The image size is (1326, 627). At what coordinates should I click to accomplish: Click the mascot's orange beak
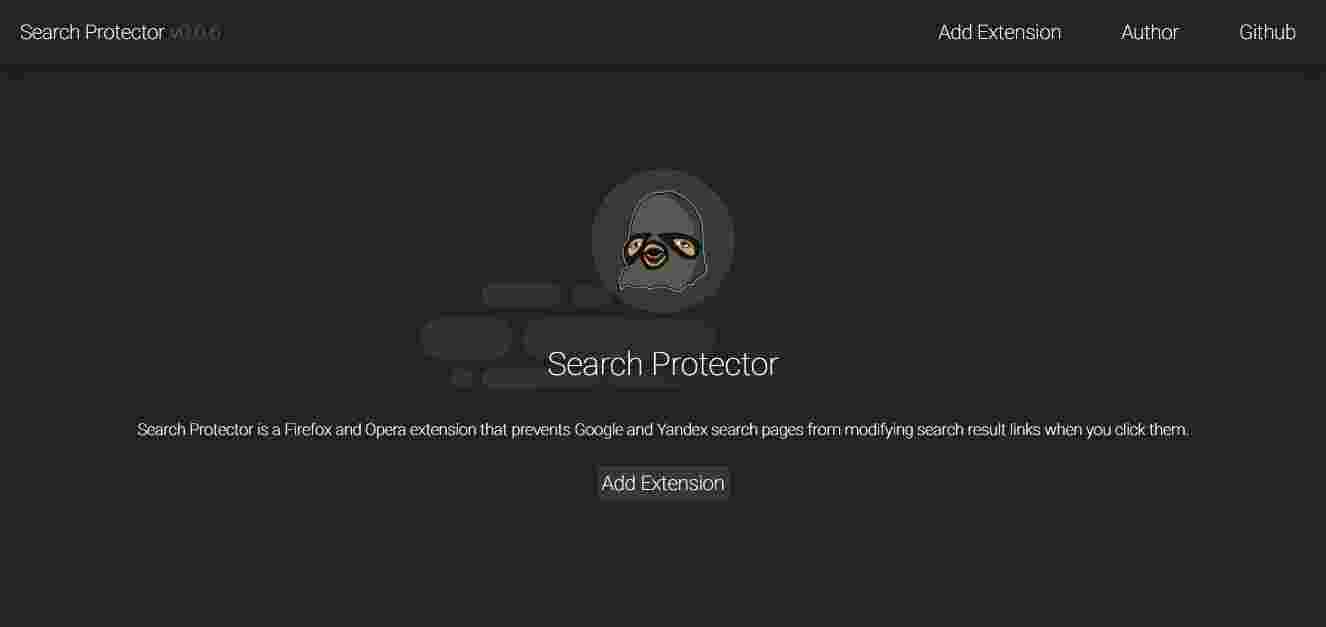[x=652, y=258]
